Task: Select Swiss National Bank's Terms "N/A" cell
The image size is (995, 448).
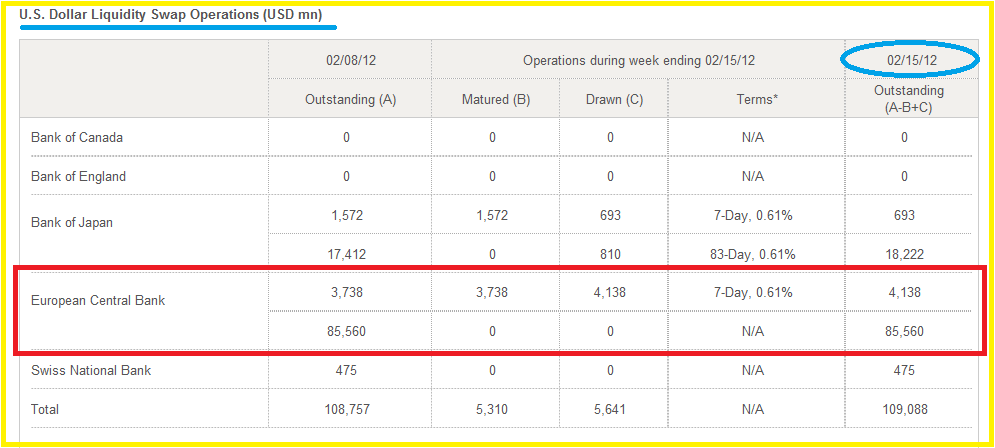Action: (753, 370)
